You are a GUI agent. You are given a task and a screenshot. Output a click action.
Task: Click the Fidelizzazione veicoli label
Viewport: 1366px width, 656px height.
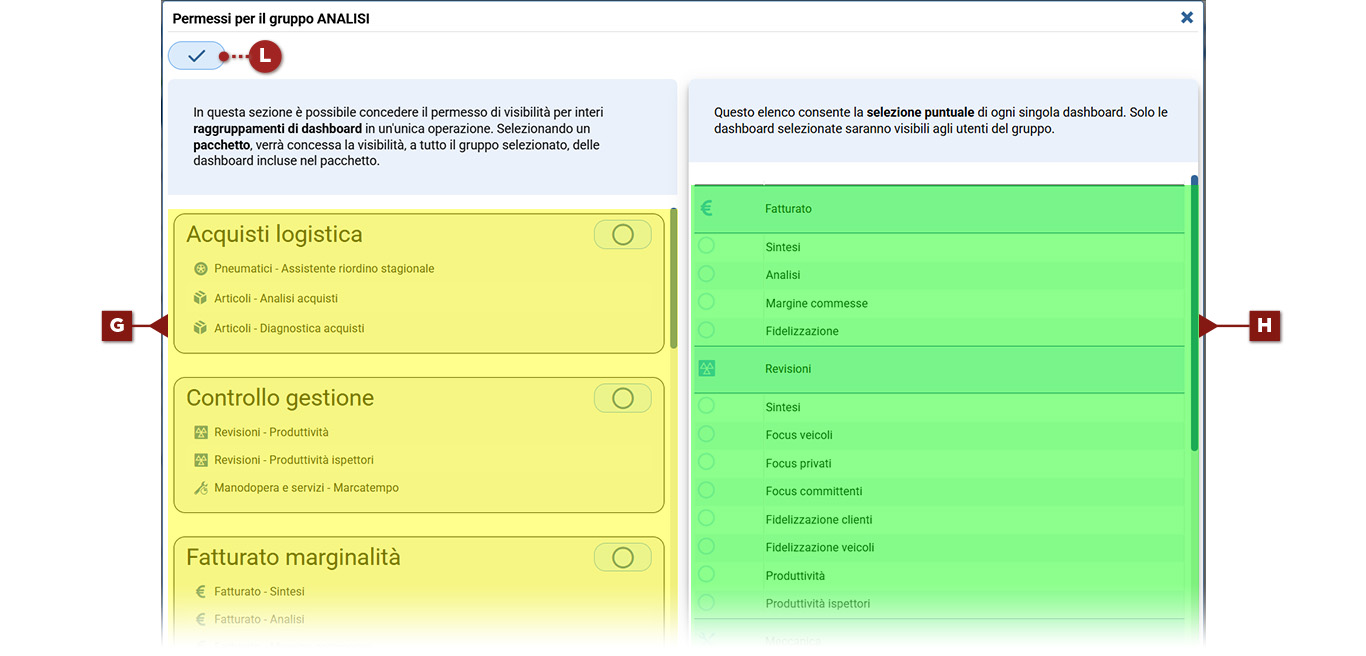[820, 547]
